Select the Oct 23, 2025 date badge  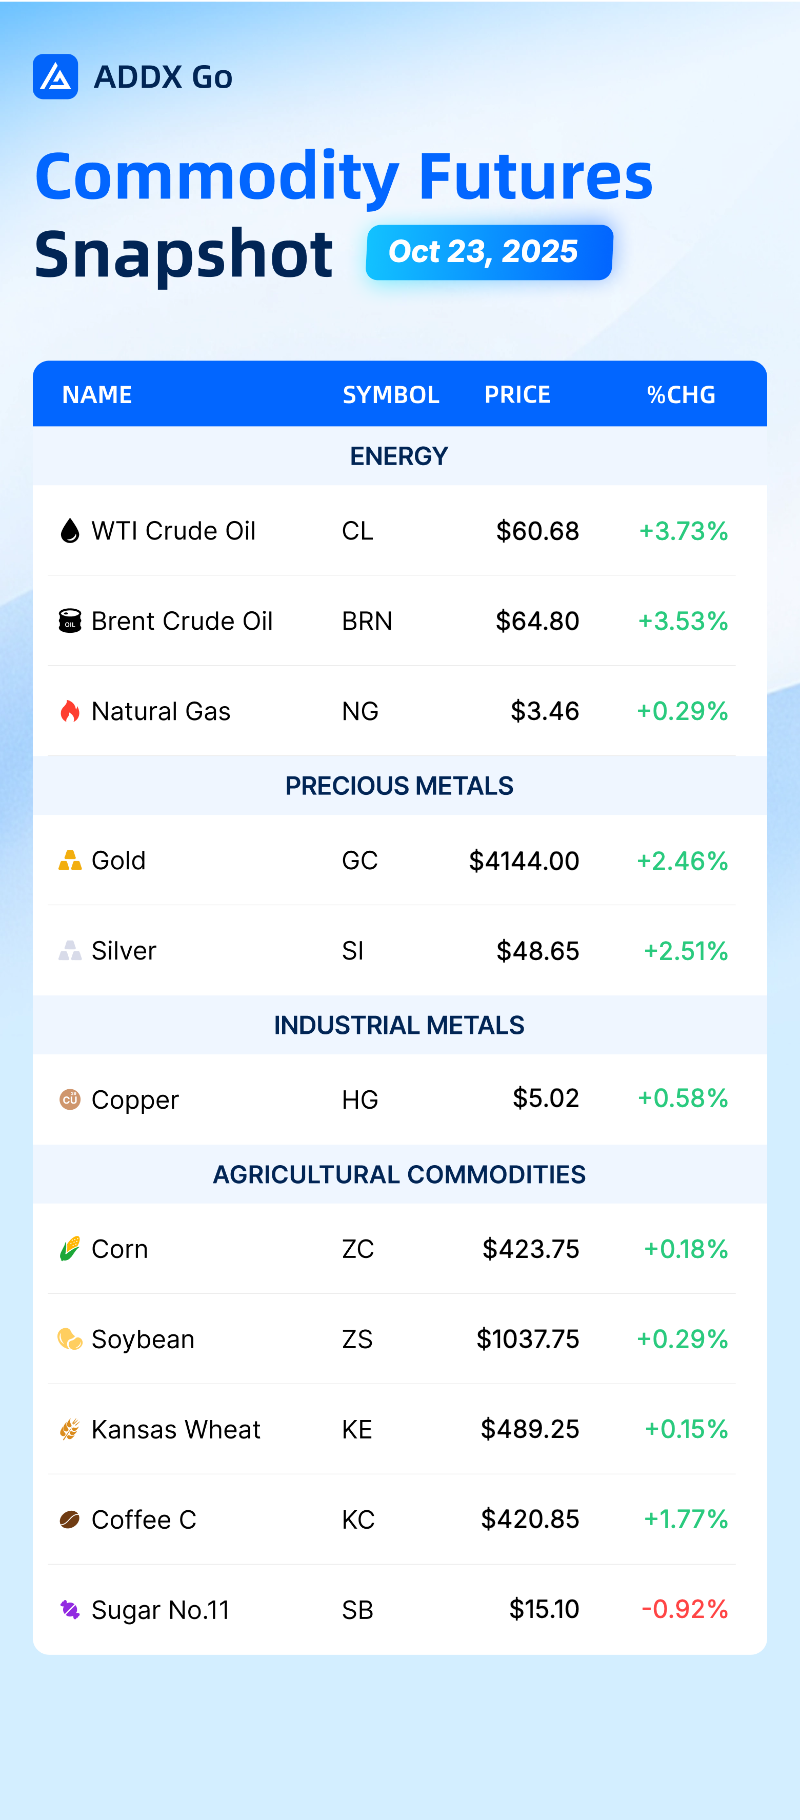point(489,252)
